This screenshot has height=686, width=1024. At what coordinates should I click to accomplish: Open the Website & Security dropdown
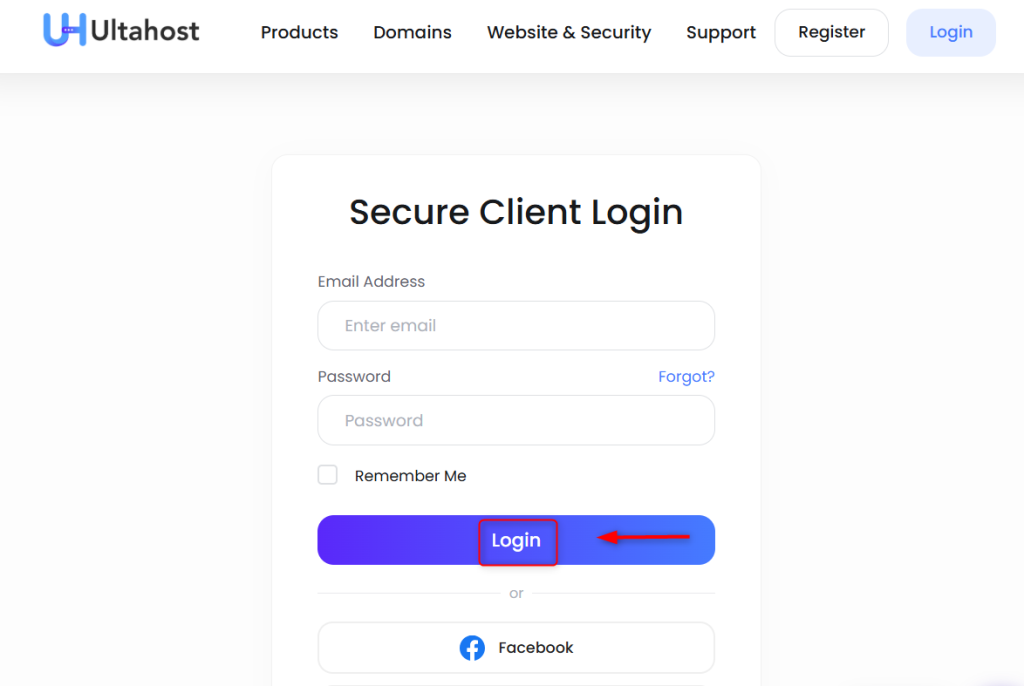point(568,32)
